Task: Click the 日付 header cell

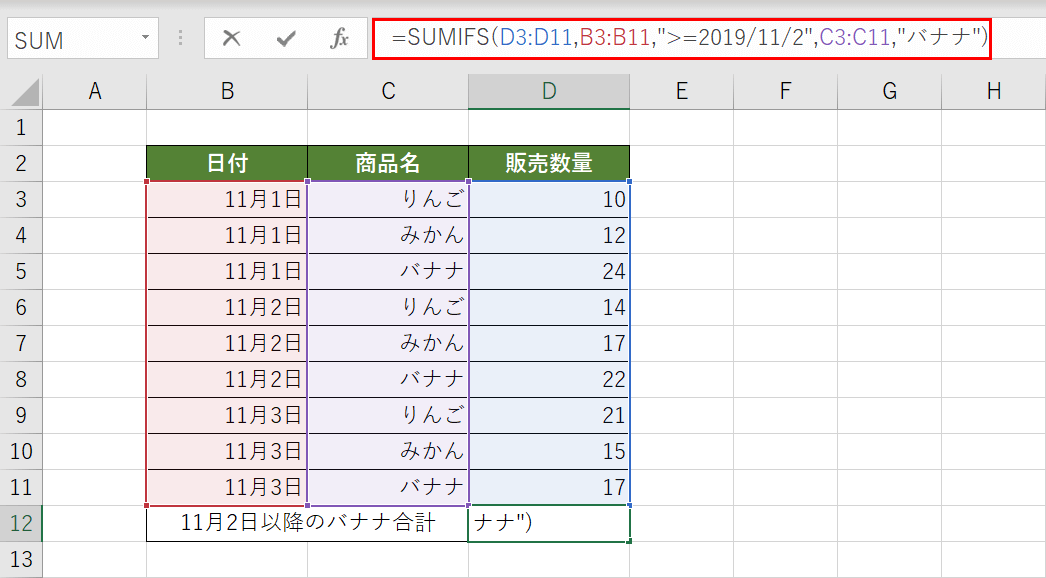Action: pos(226,162)
